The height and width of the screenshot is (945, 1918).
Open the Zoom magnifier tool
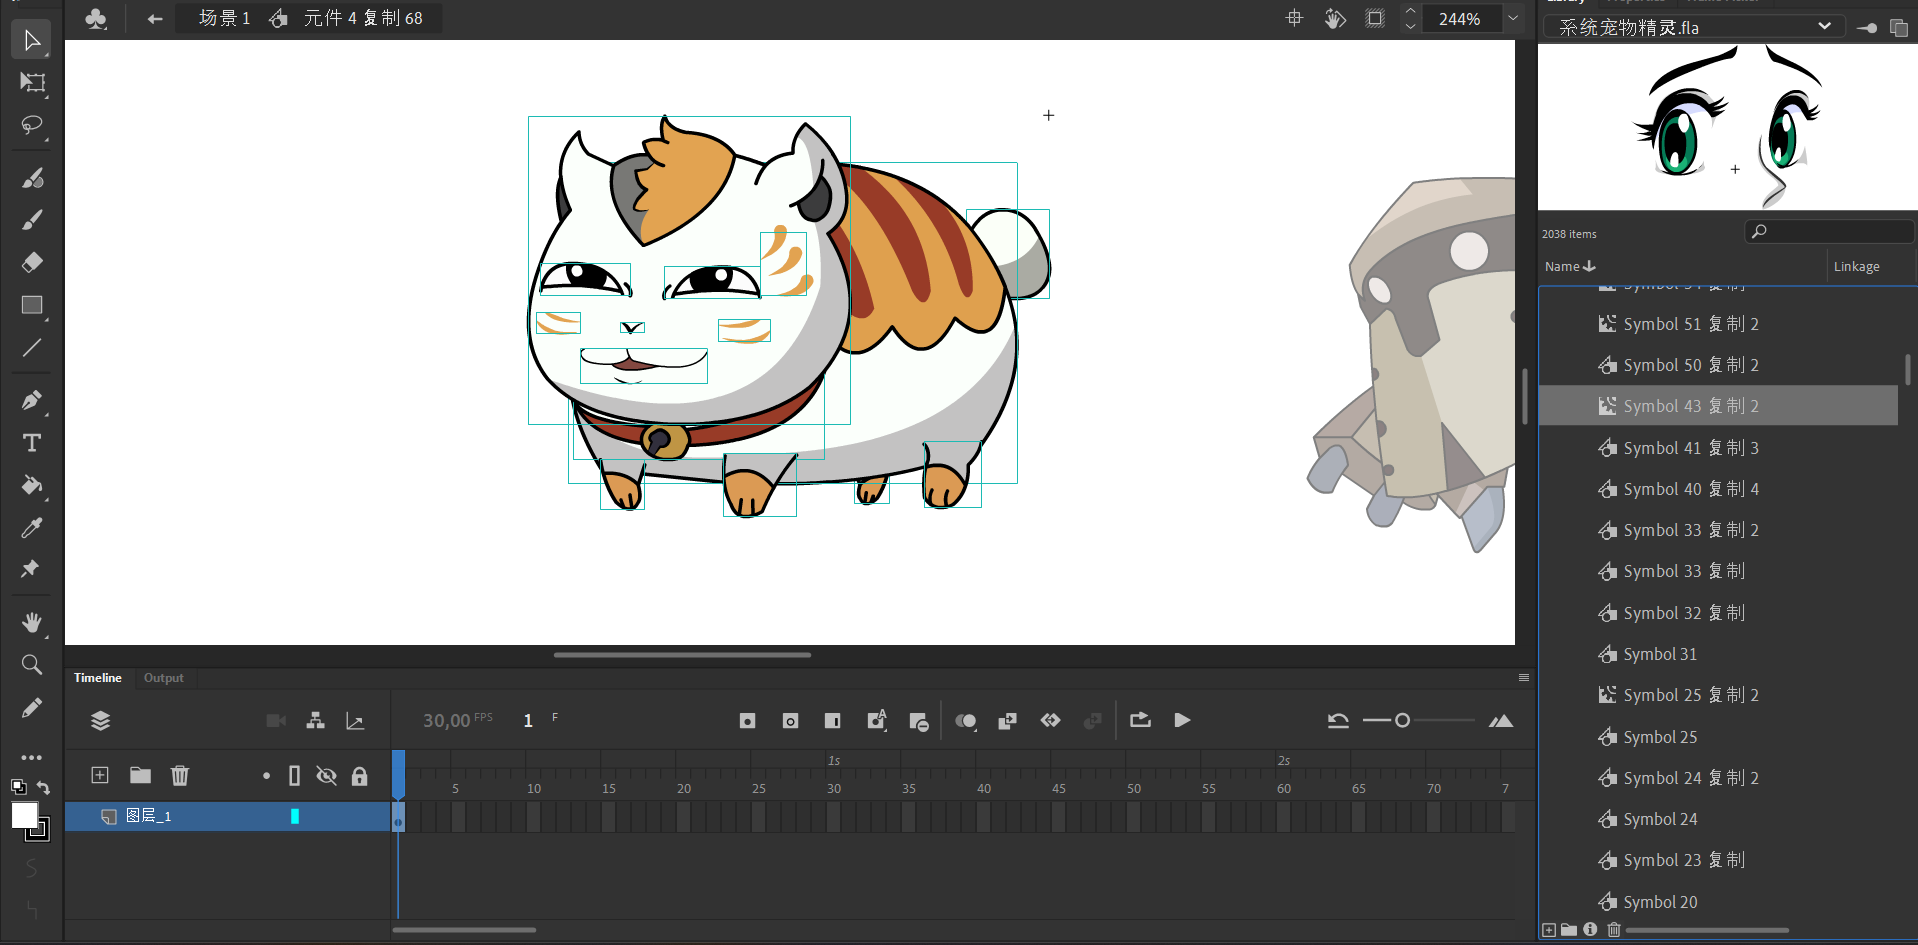pos(32,665)
